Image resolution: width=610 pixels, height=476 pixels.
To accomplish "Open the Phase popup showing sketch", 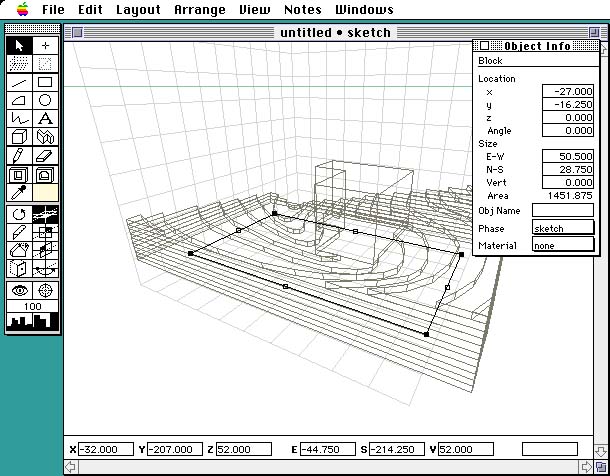I will click(x=563, y=229).
